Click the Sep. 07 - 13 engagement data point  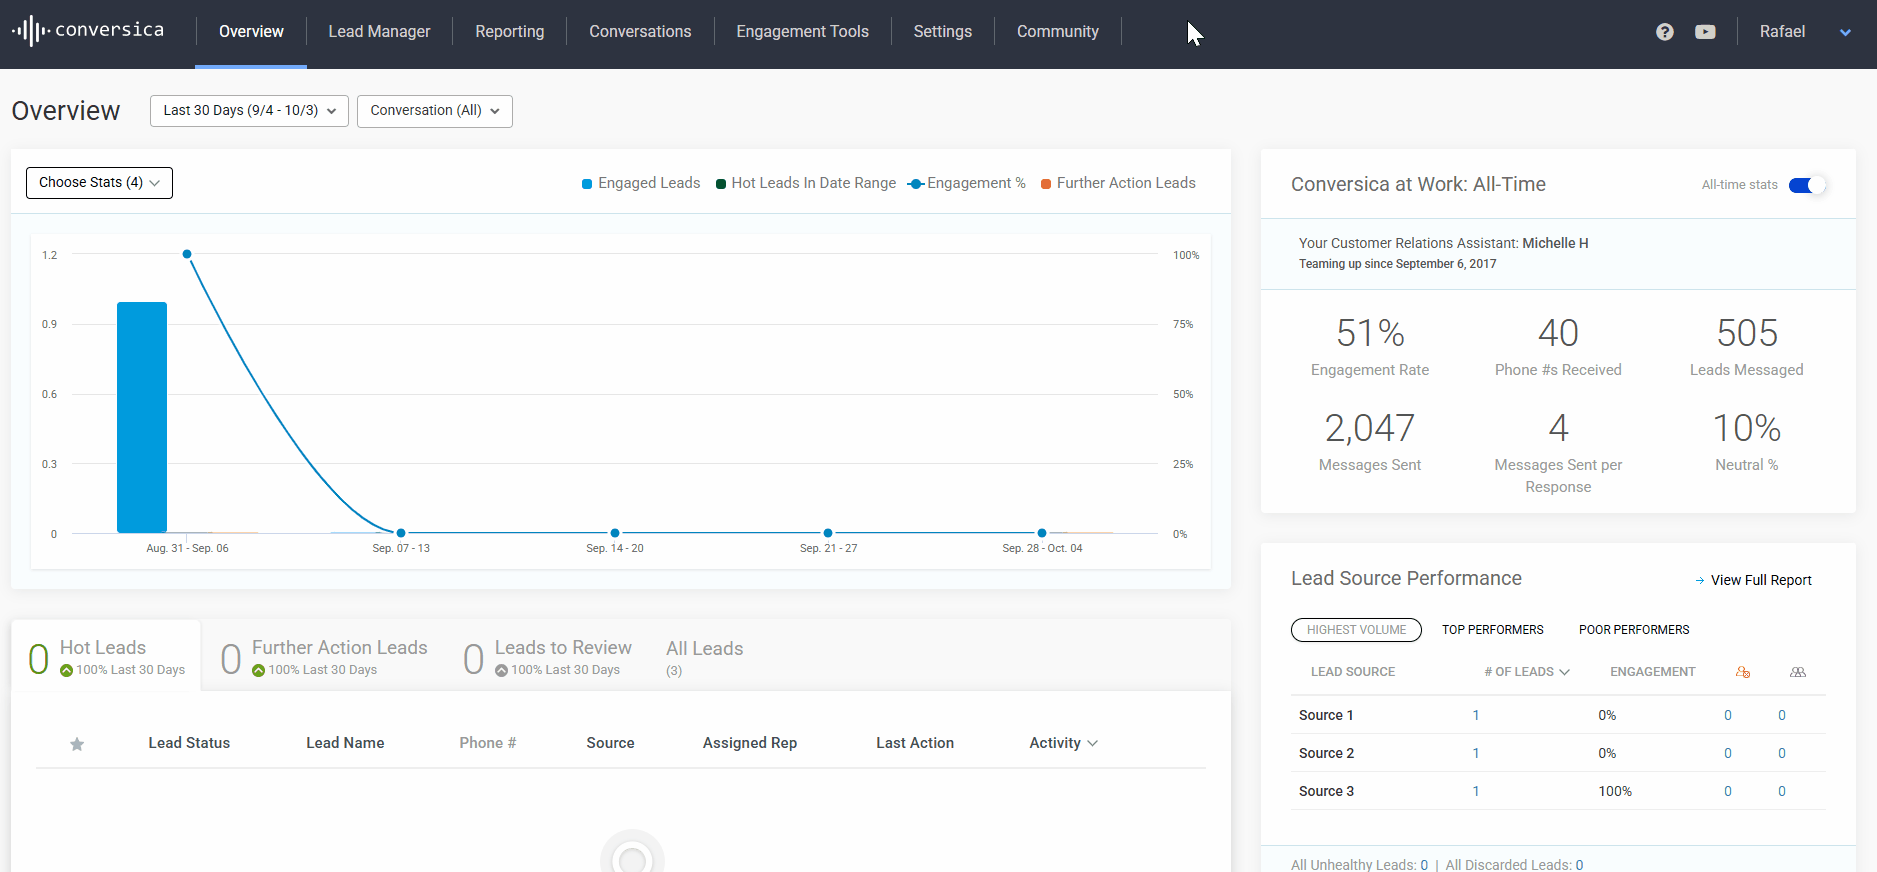click(x=401, y=533)
